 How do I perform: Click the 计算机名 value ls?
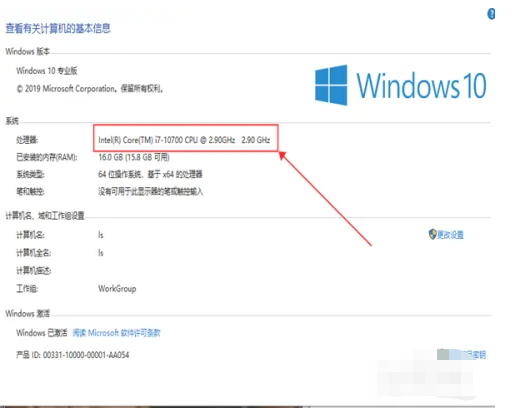(x=101, y=235)
